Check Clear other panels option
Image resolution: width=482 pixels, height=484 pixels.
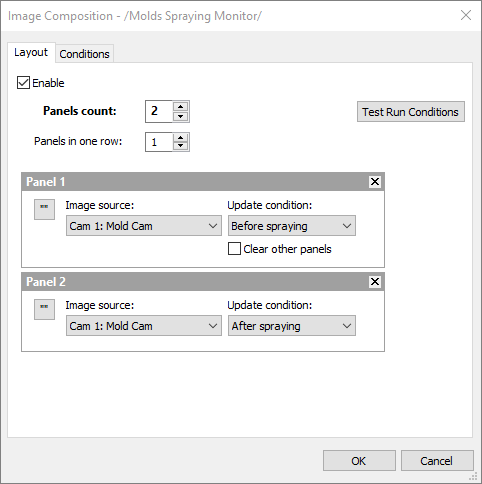point(234,249)
